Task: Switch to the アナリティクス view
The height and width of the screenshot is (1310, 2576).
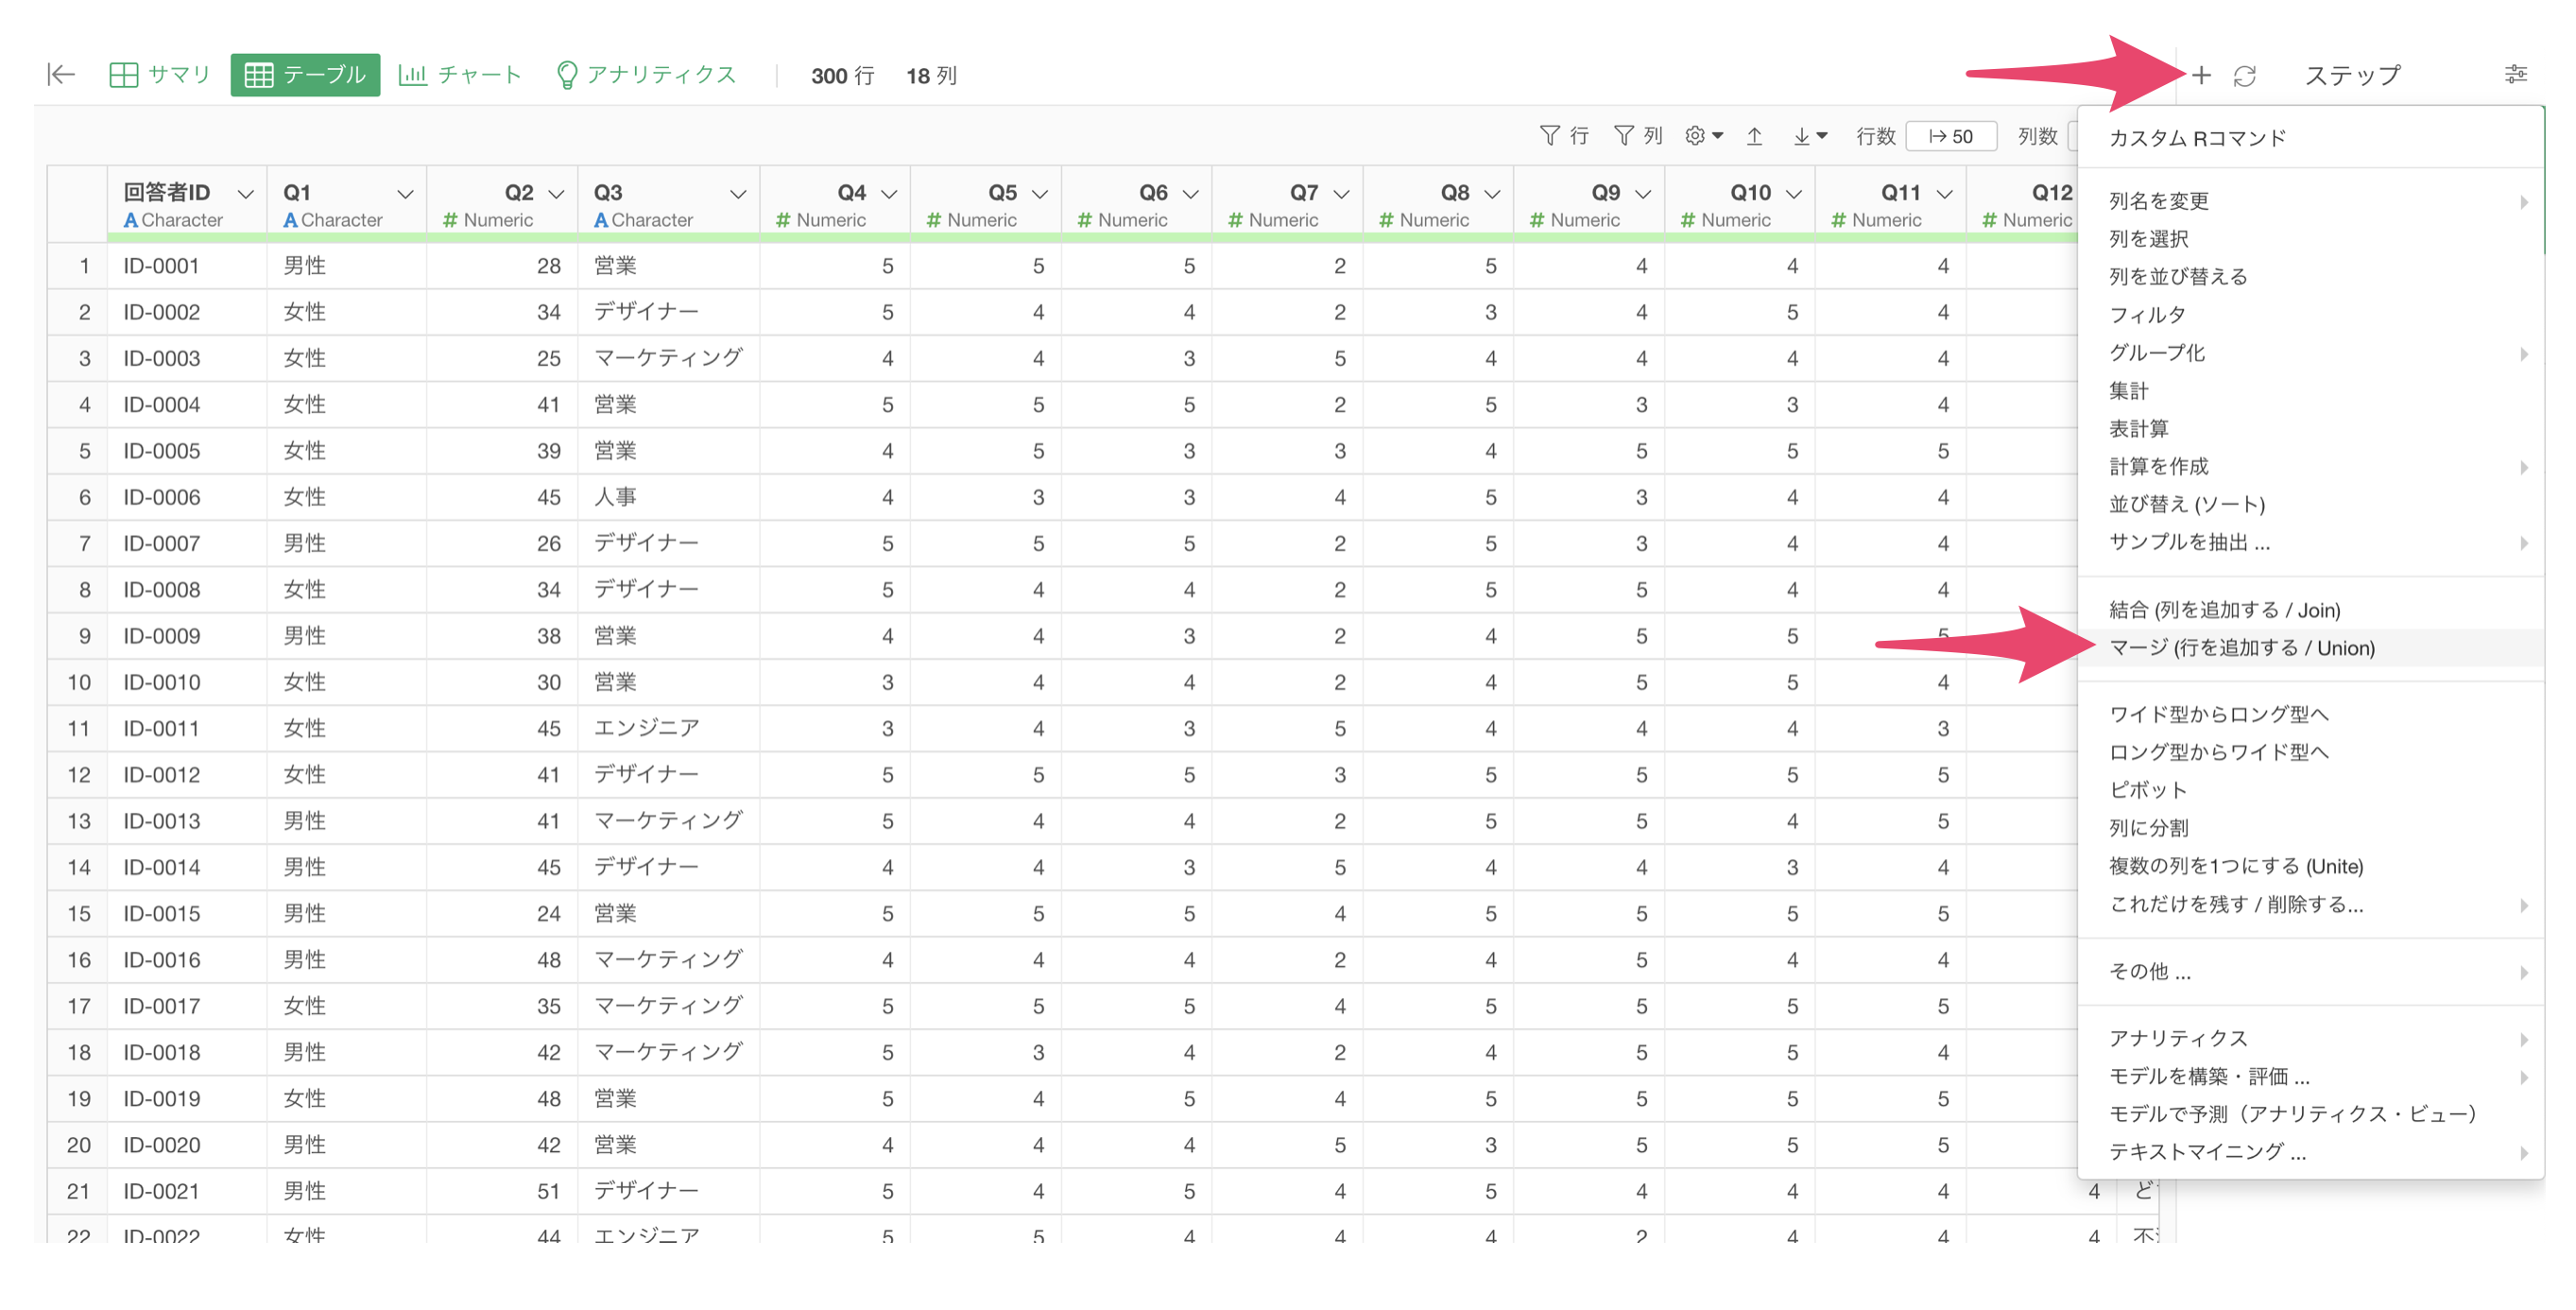Action: 646,75
